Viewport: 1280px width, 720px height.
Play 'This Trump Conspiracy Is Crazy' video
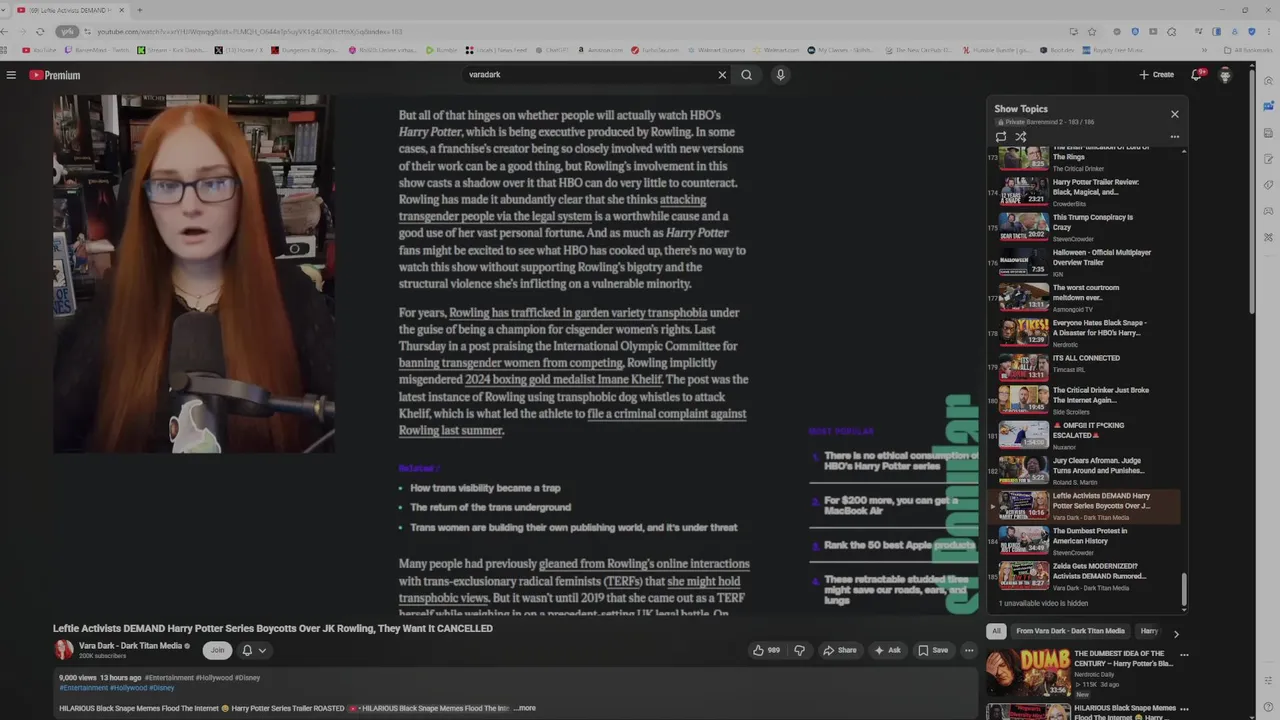point(1084,227)
